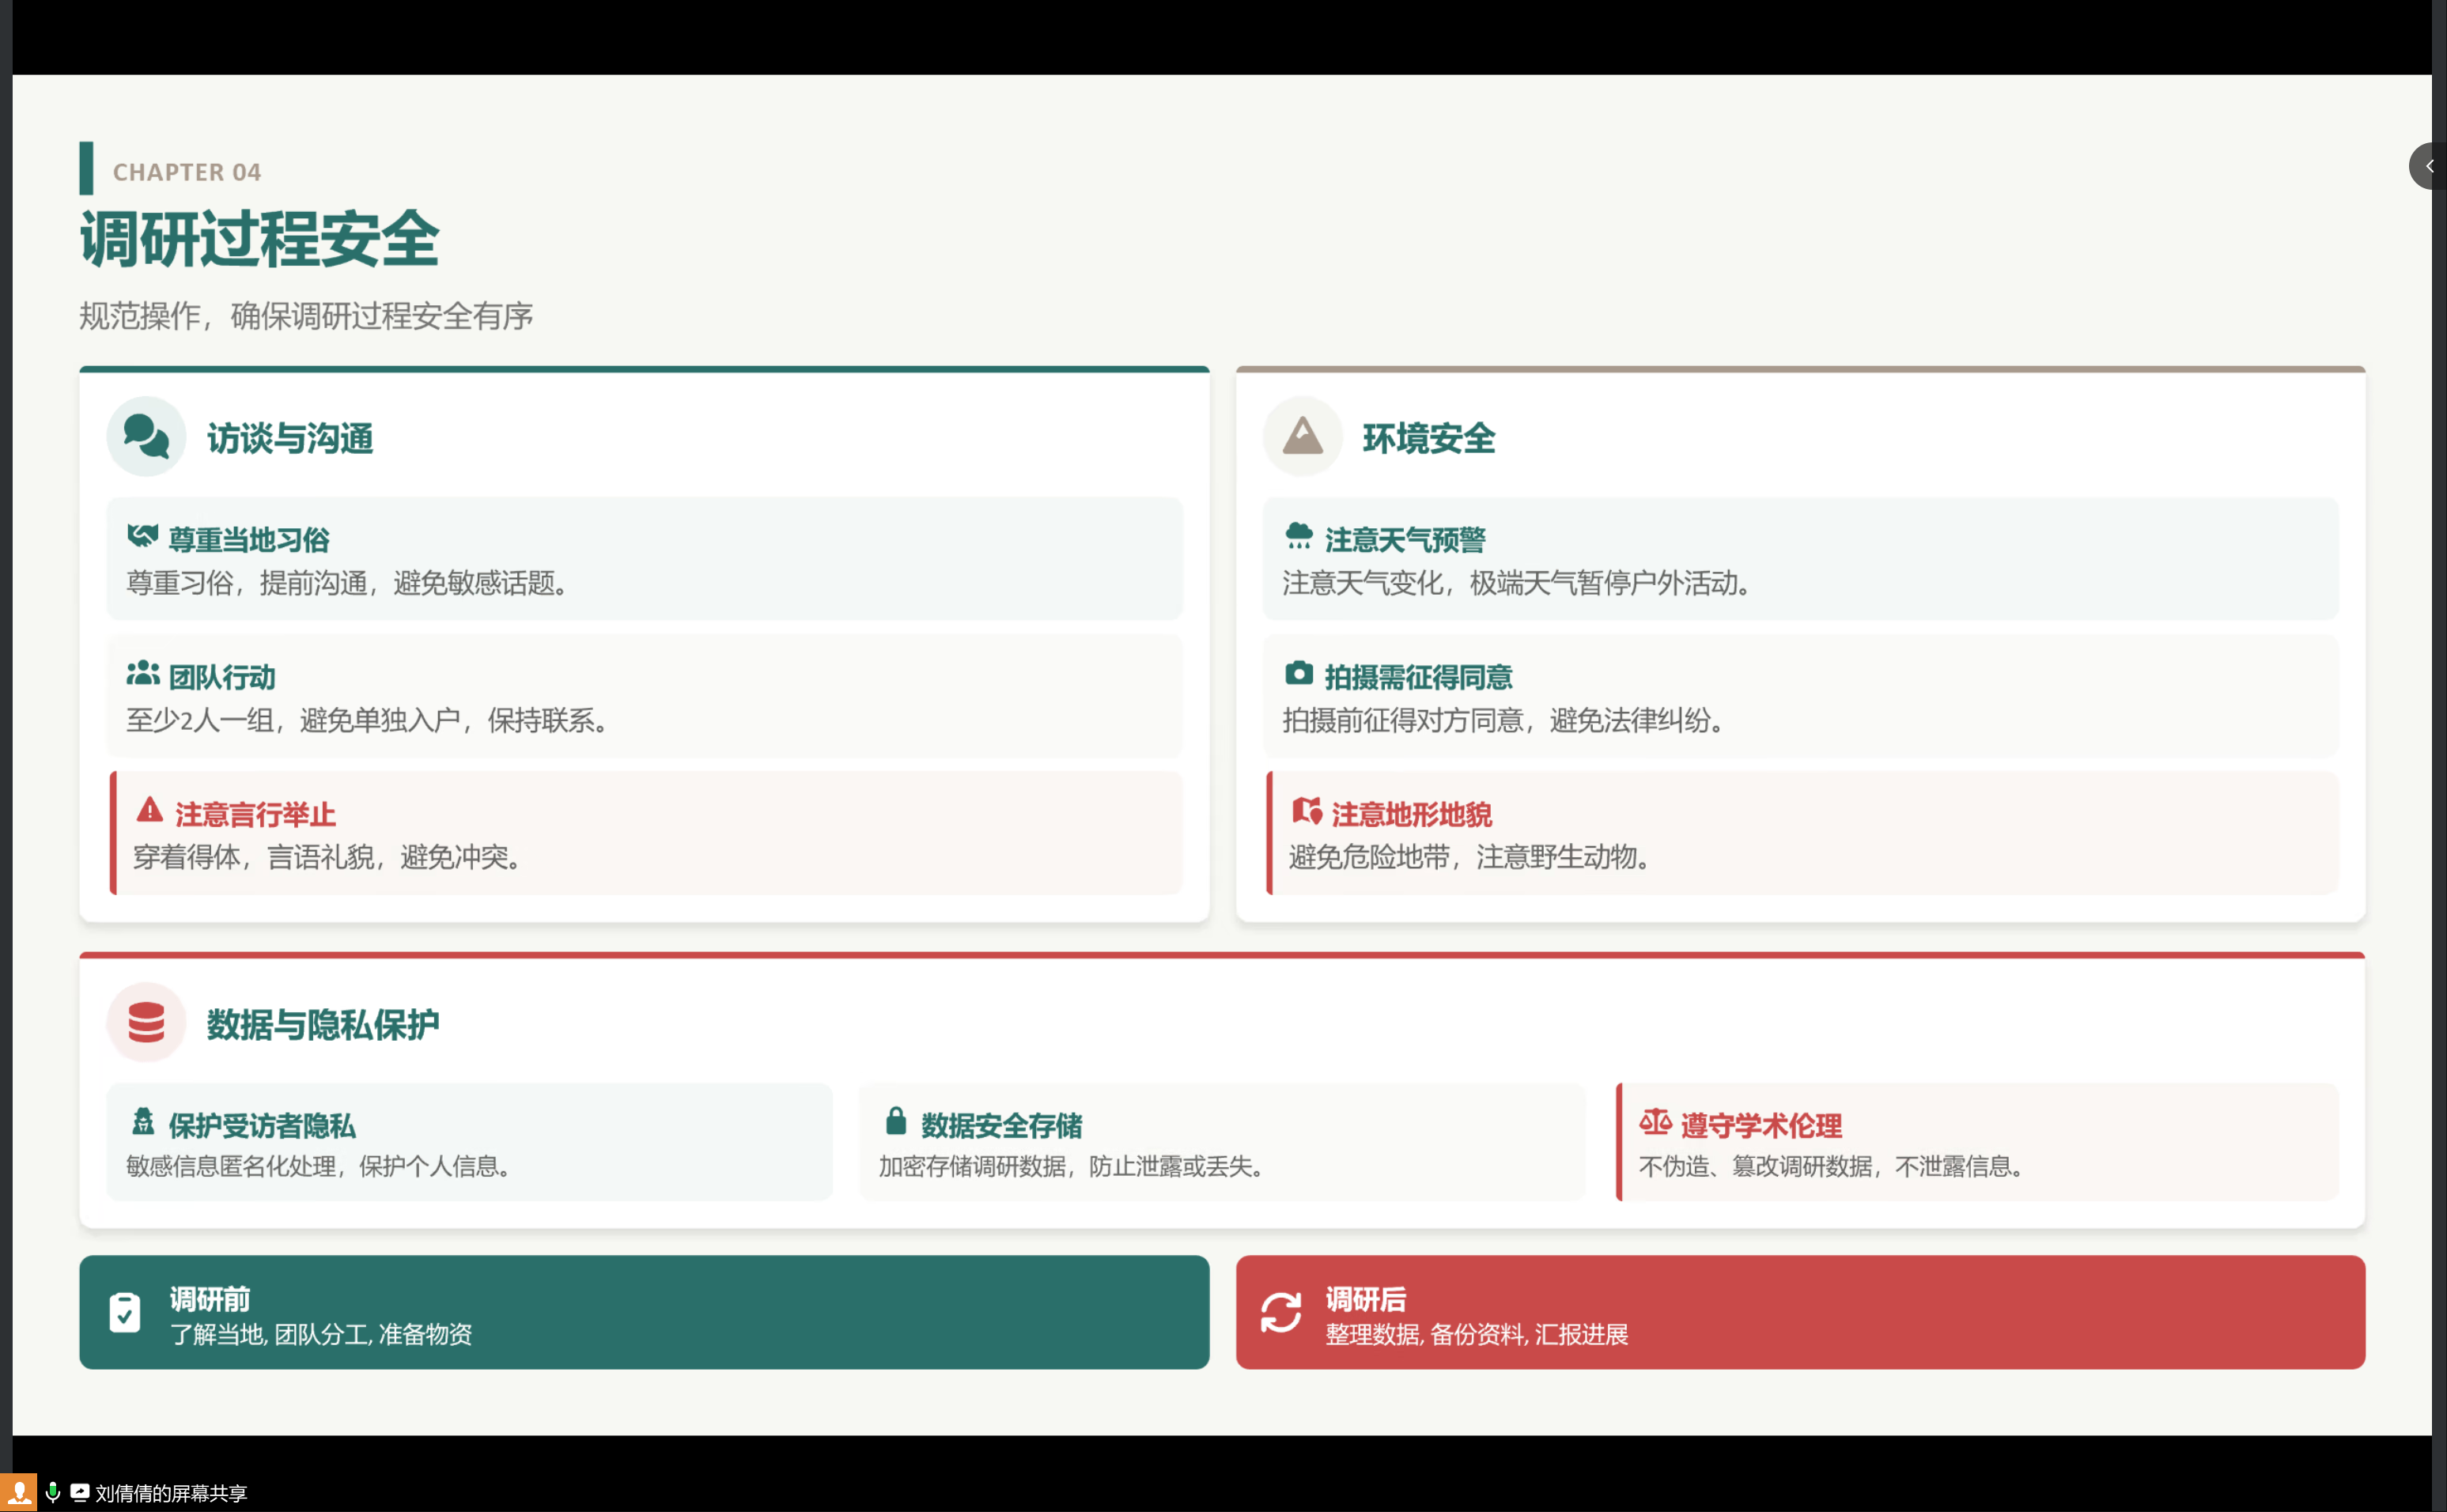Toggle the warning triangle on 注意言行举止

(150, 812)
